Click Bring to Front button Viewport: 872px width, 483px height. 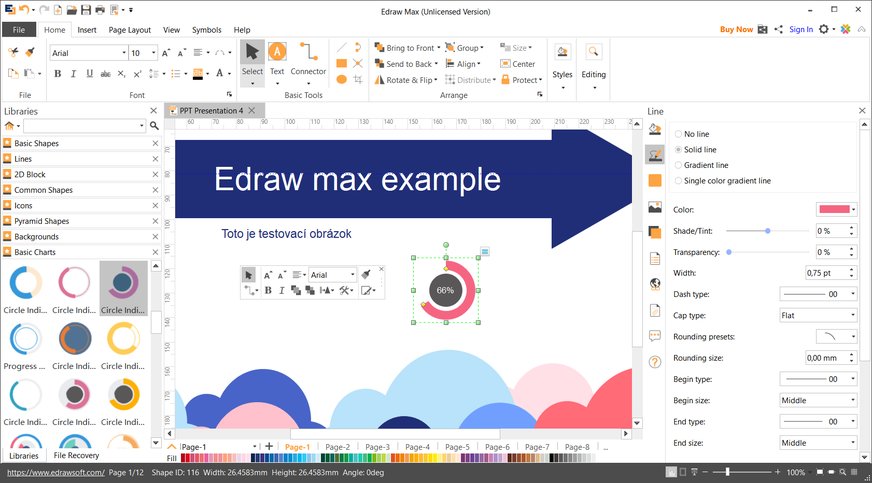(410, 48)
